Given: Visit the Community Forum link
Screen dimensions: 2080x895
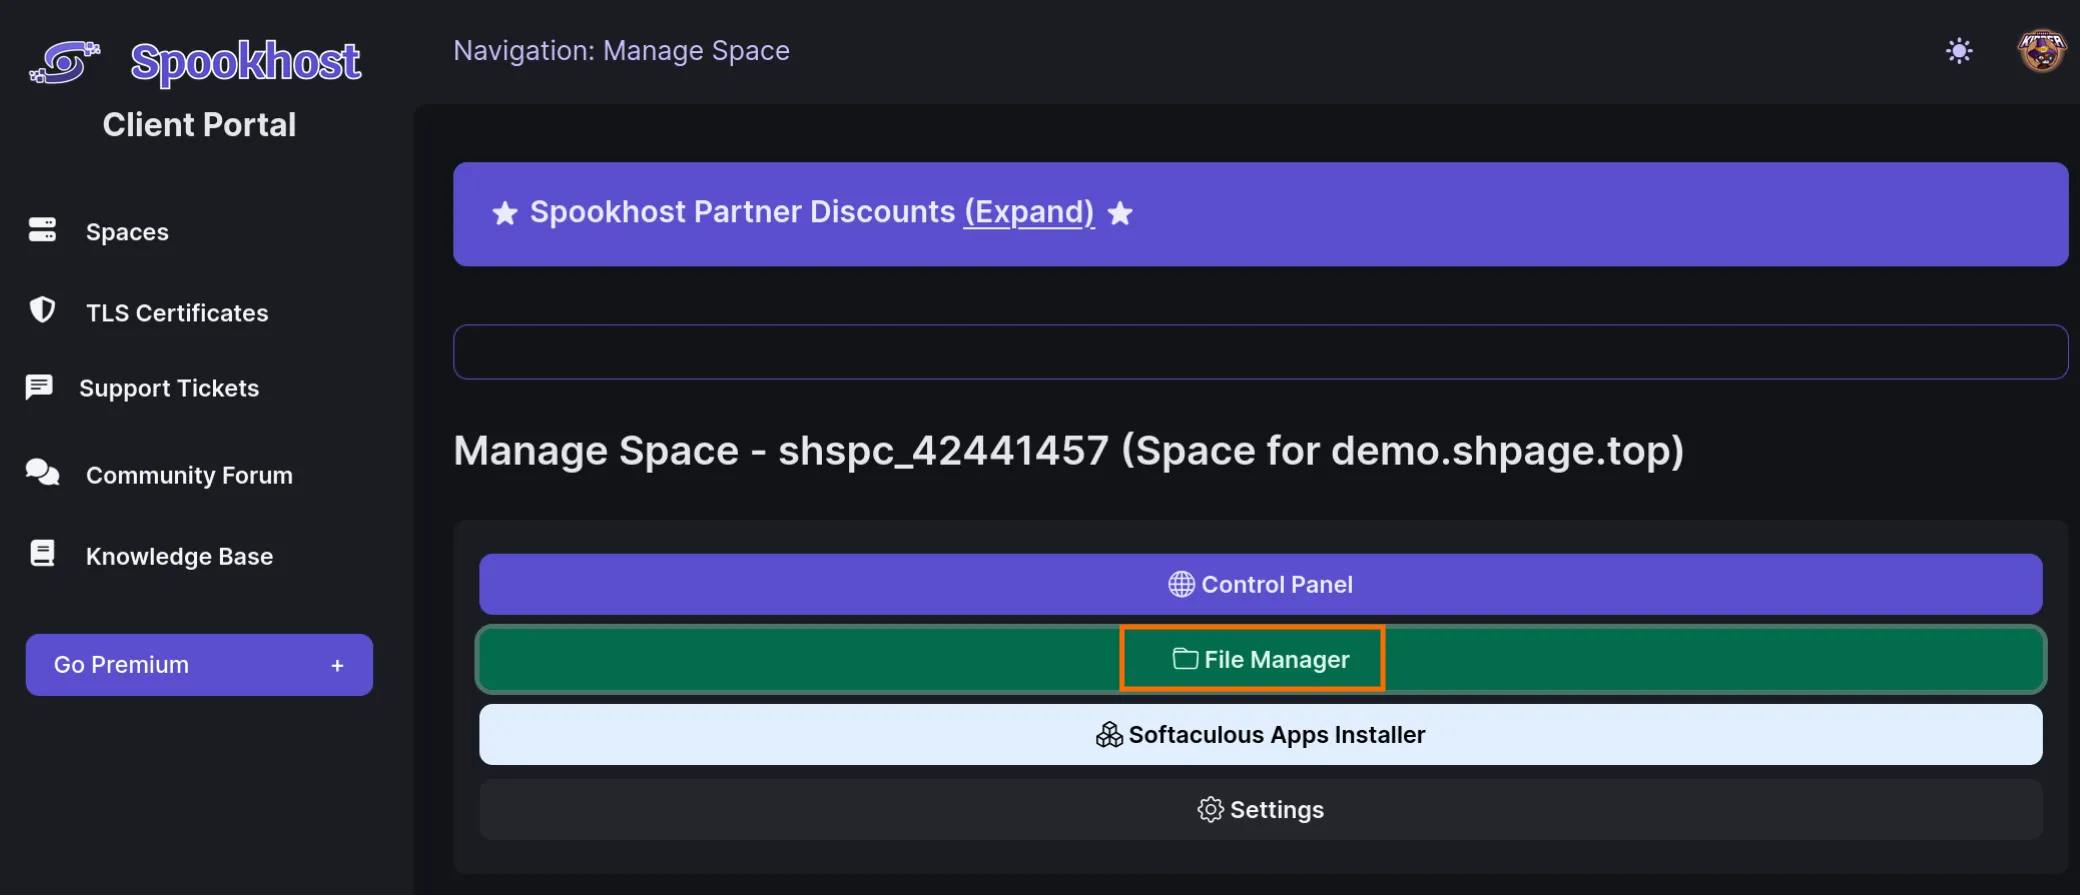Looking at the screenshot, I should coord(189,475).
